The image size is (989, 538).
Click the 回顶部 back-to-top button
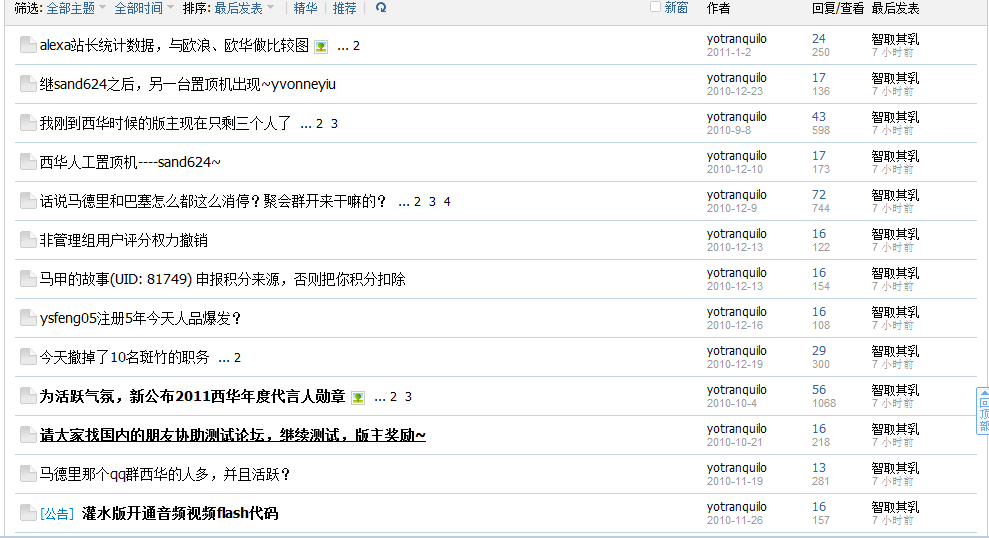pyautogui.click(x=983, y=411)
